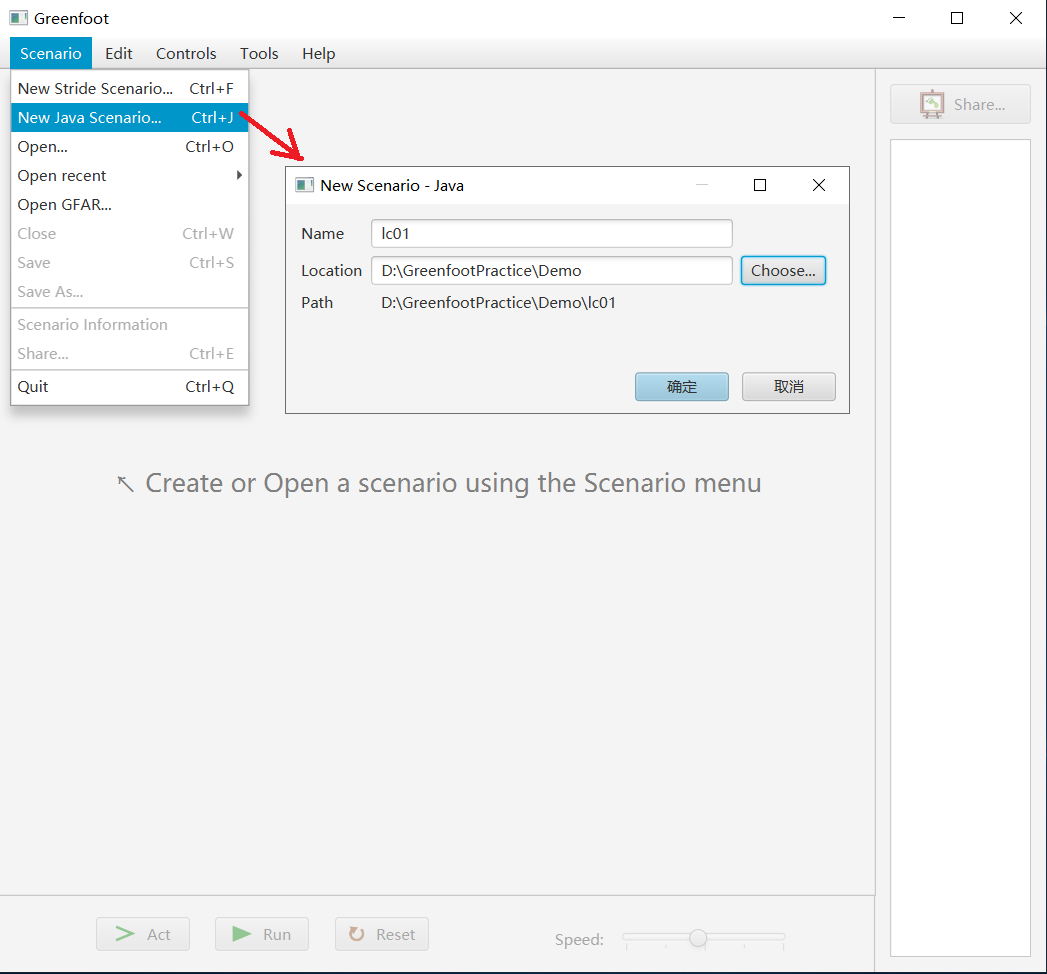
Task: Open the Help menu
Action: point(319,53)
